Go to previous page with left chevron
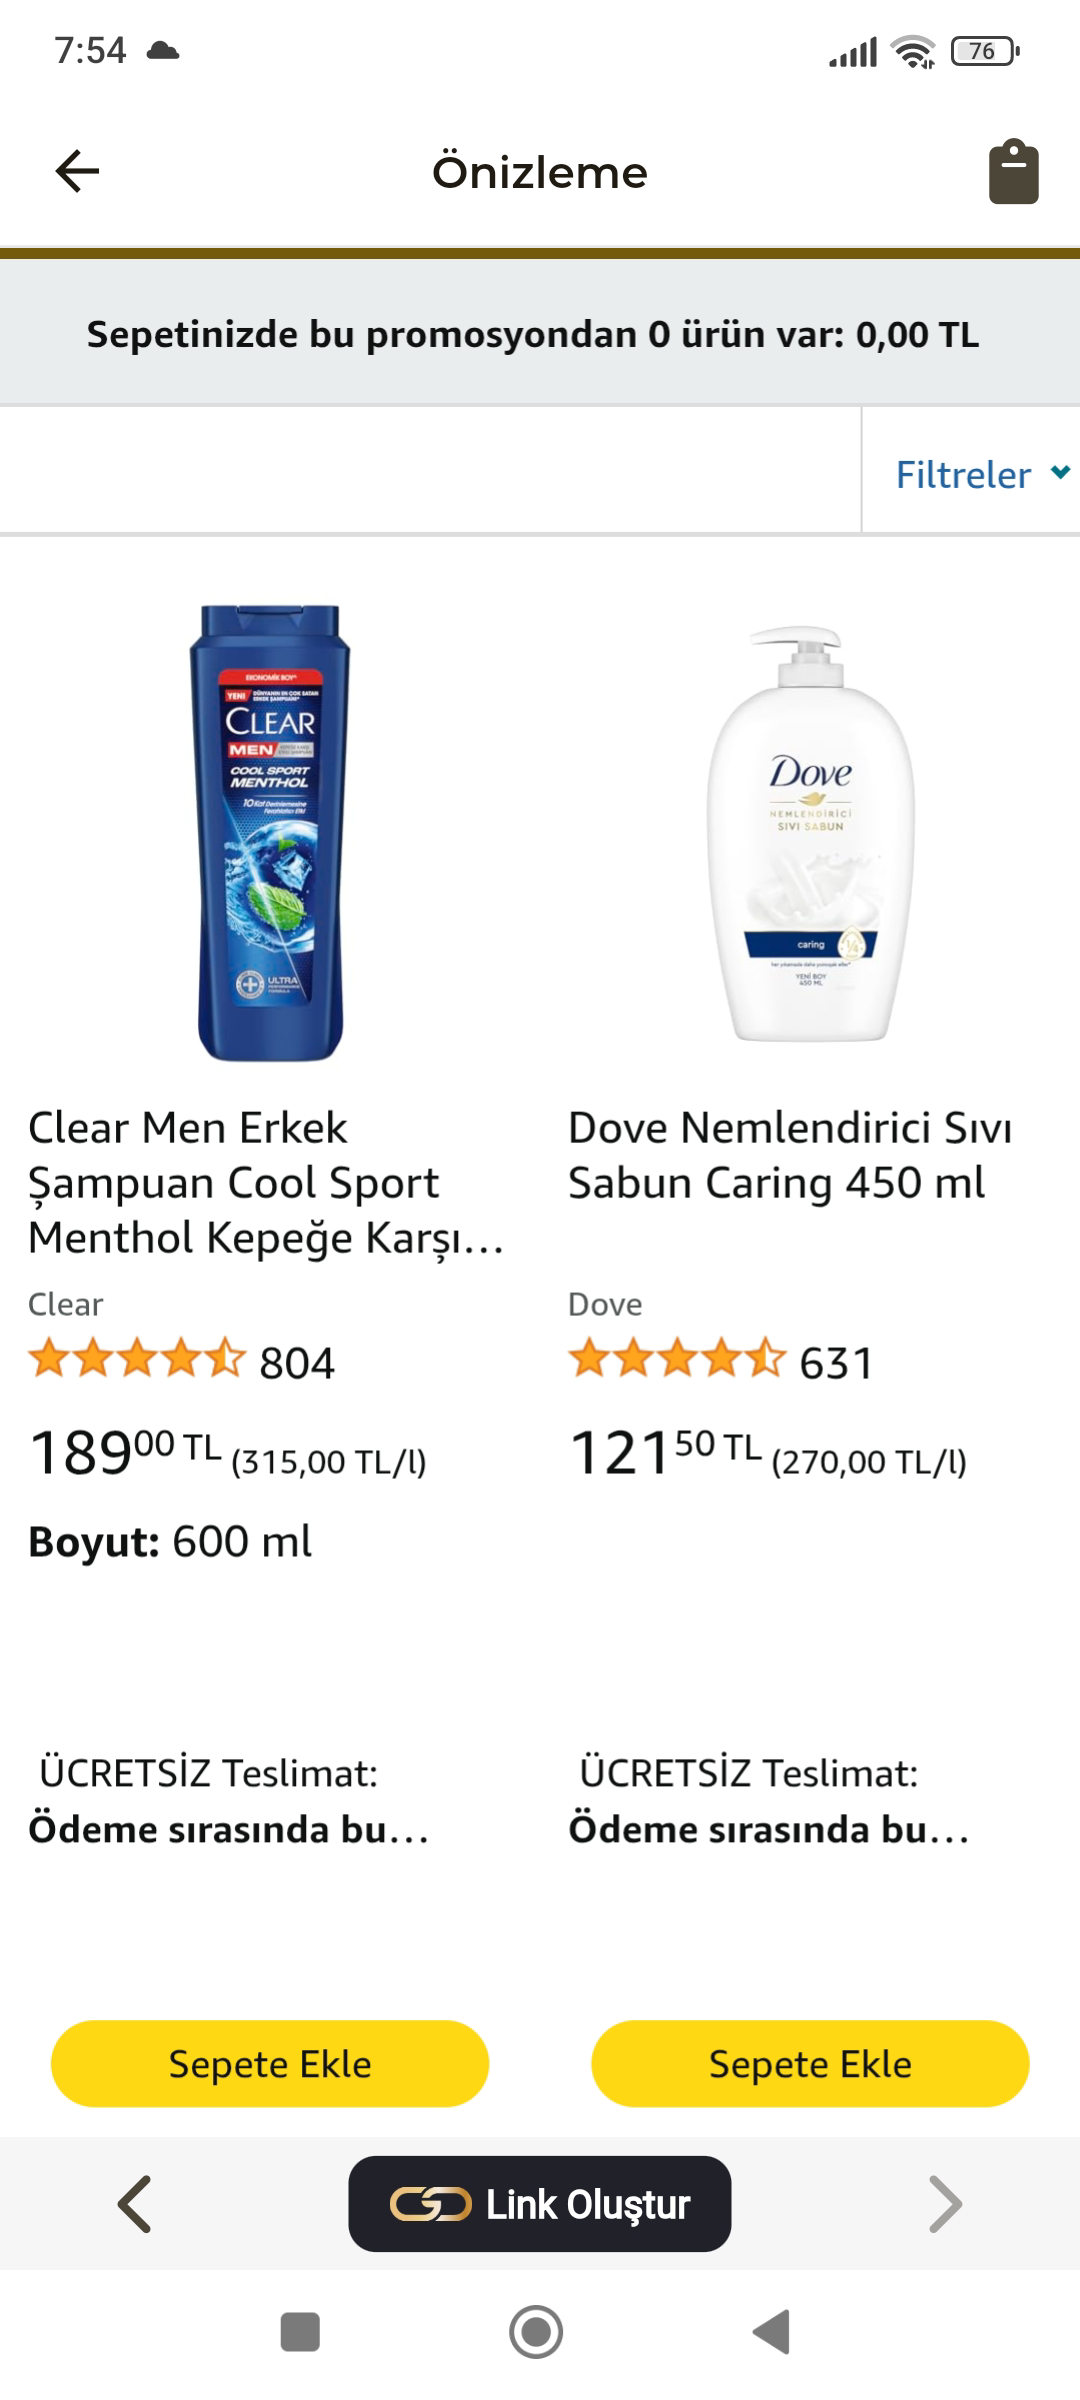1080x2400 pixels. [135, 2203]
